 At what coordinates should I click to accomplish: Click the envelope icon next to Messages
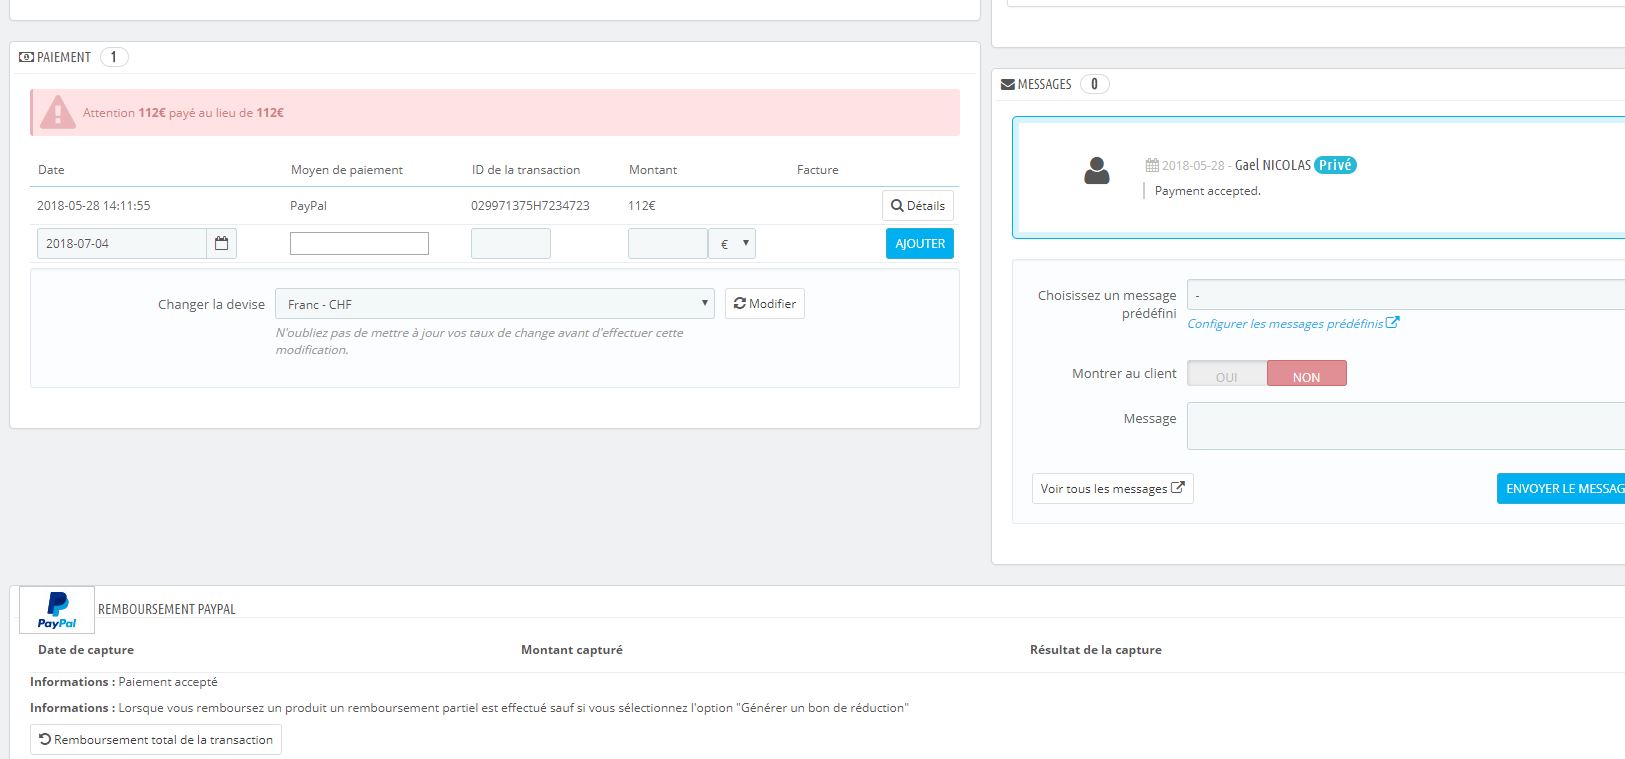tap(1008, 85)
